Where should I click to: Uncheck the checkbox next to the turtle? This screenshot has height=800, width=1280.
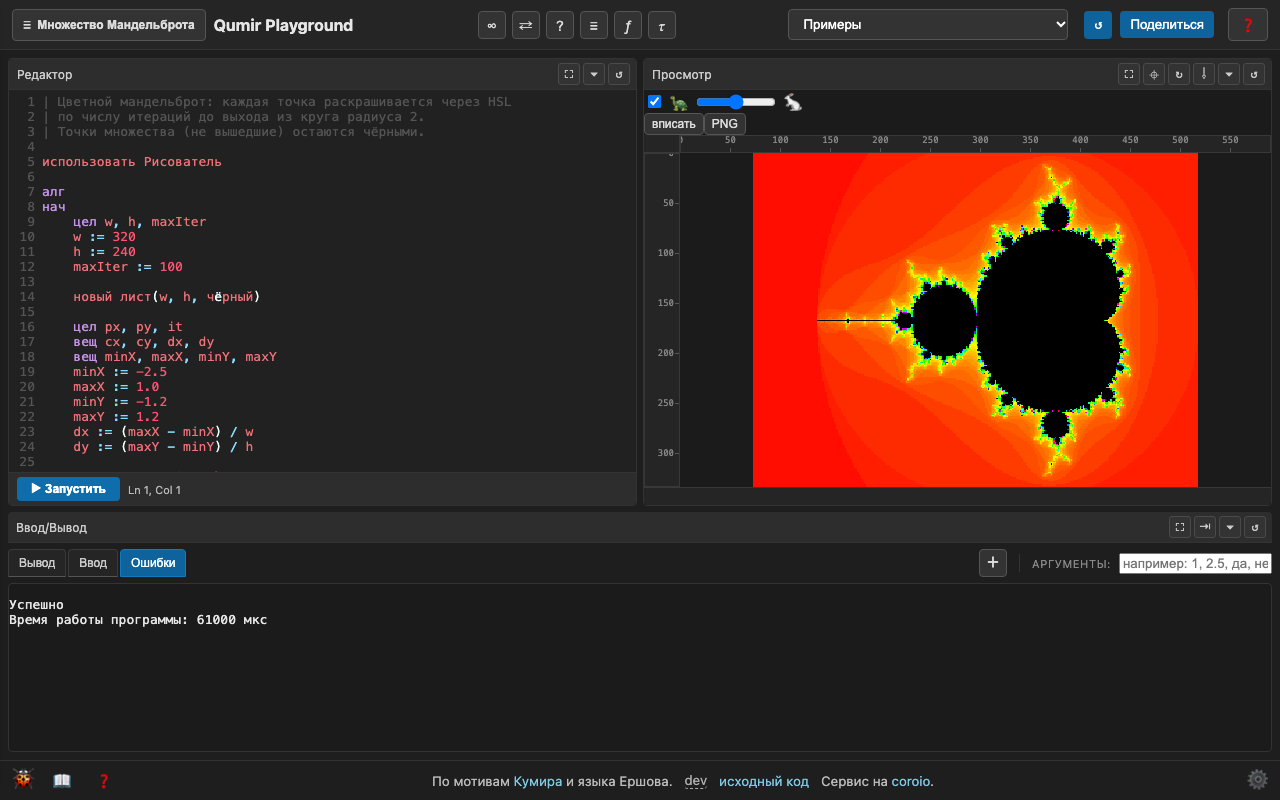point(655,102)
